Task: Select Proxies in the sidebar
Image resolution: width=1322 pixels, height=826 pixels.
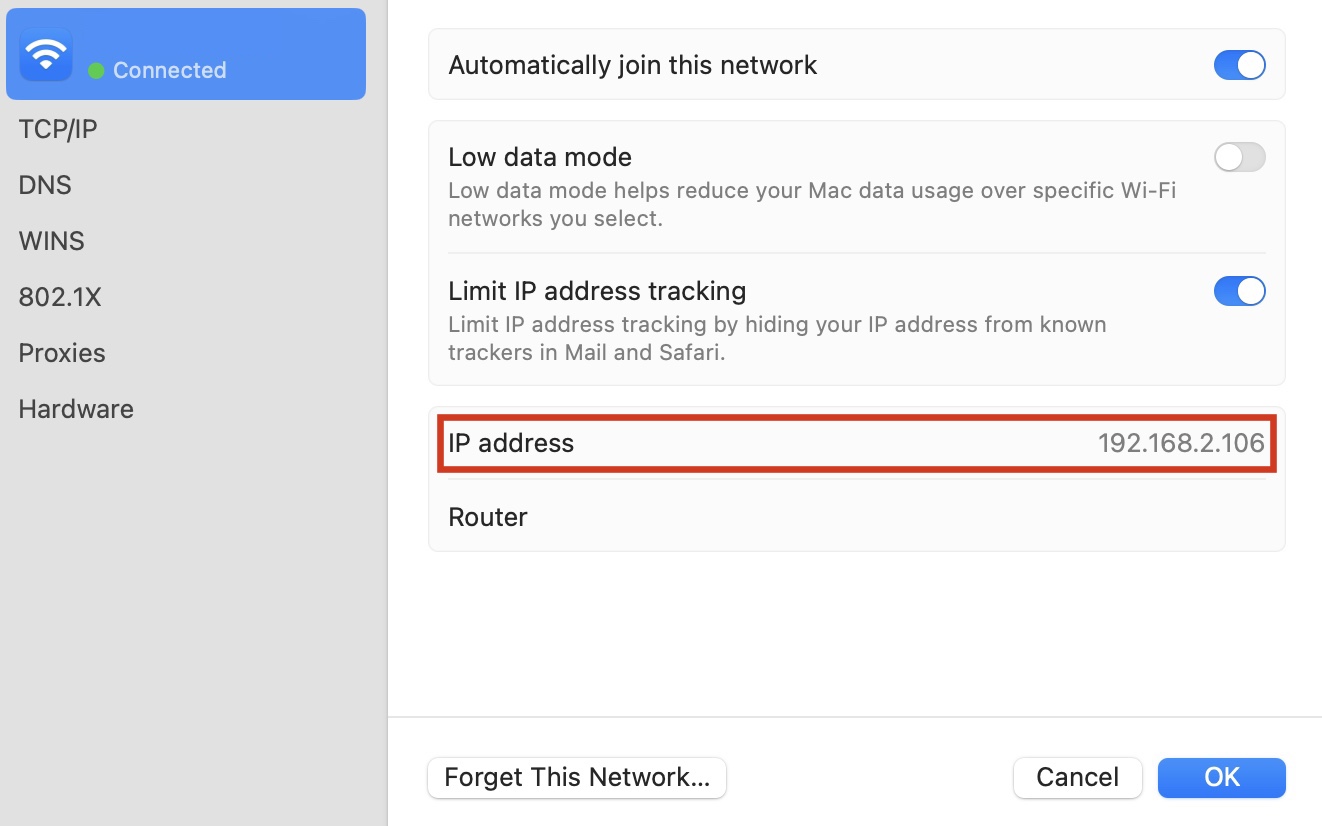Action: 61,352
